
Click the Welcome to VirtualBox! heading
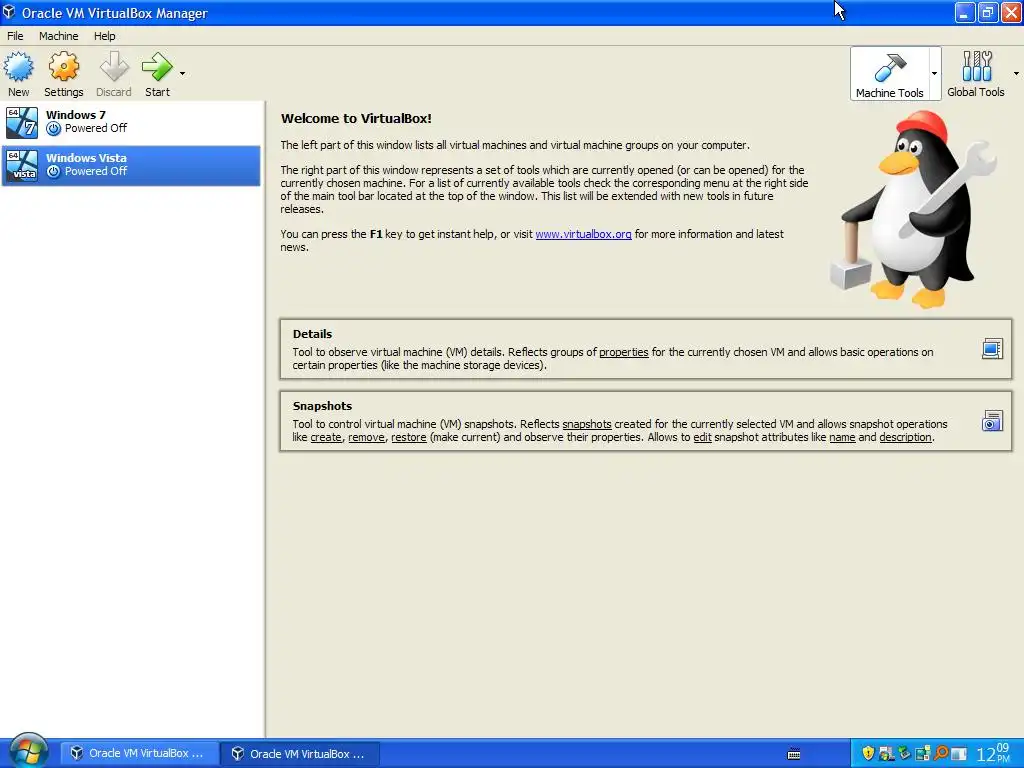(356, 119)
